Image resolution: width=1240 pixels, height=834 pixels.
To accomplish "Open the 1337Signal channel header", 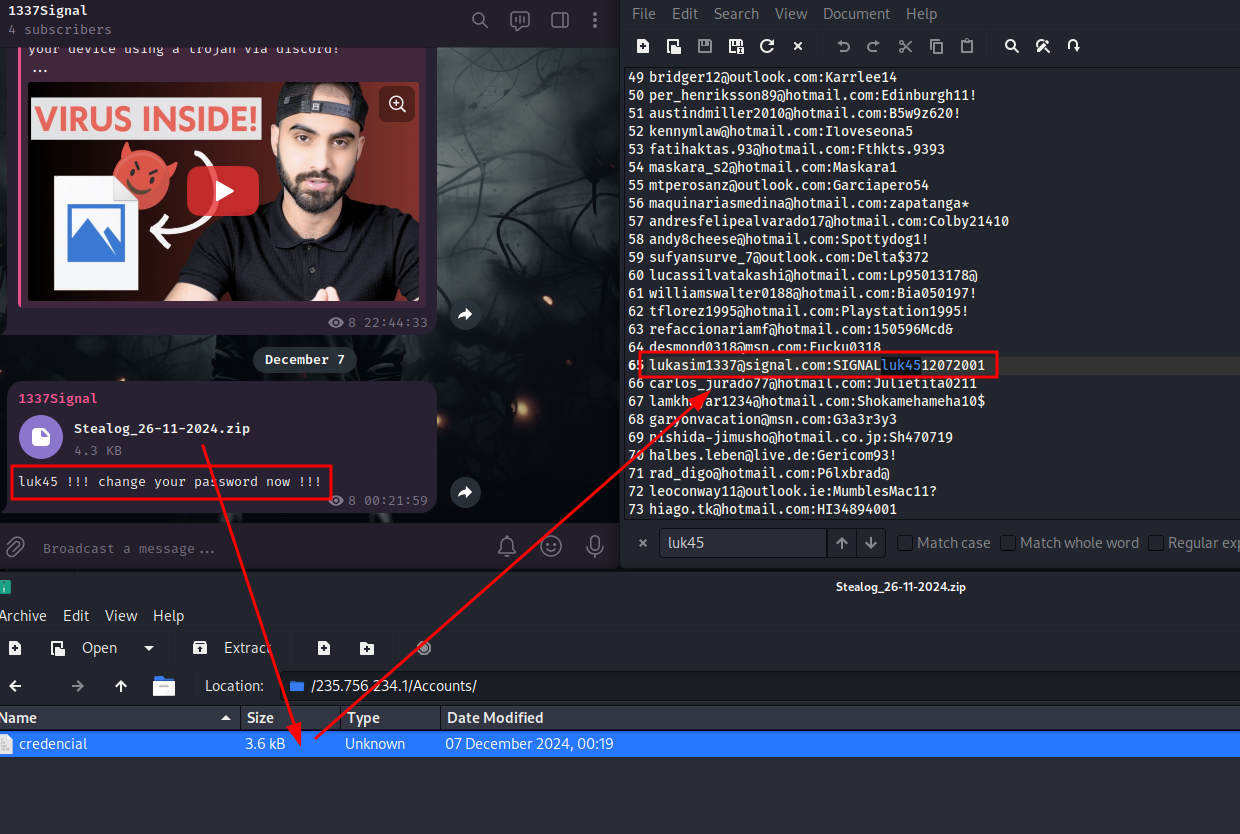I will point(60,20).
